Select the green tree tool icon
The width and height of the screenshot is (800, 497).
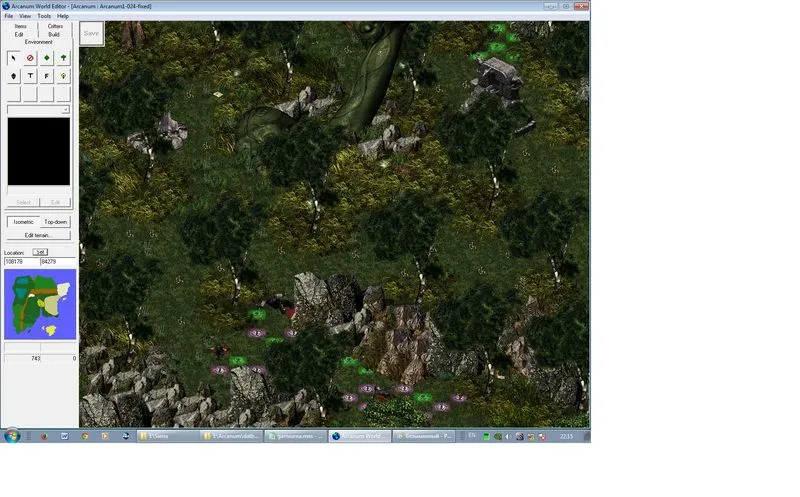point(63,58)
